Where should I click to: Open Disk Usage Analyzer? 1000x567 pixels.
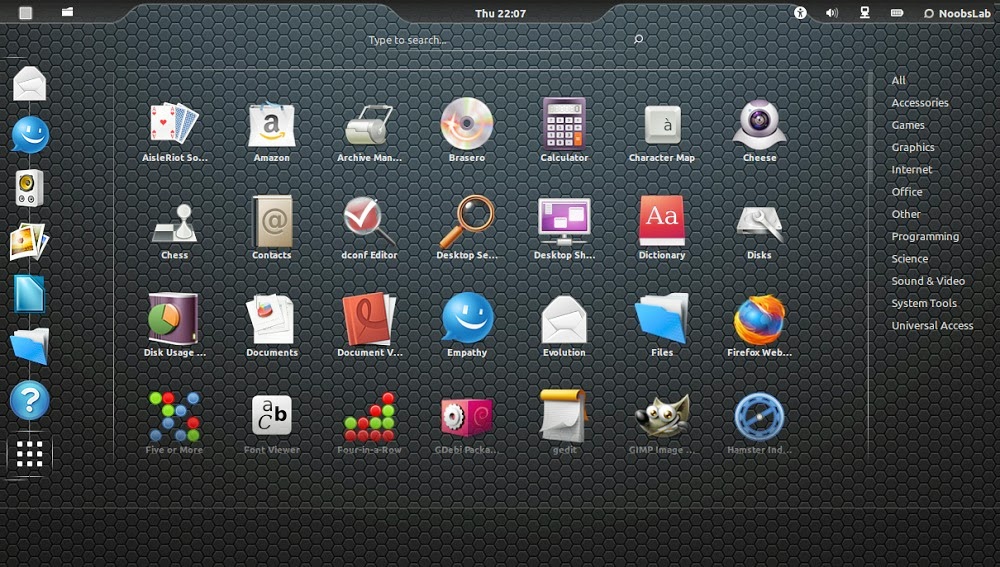pos(174,326)
